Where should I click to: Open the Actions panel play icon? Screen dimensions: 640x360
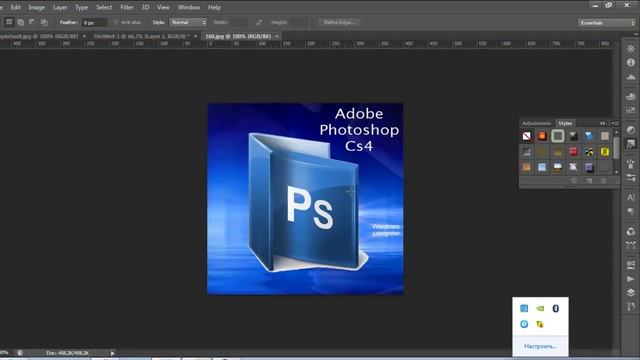coord(631,279)
